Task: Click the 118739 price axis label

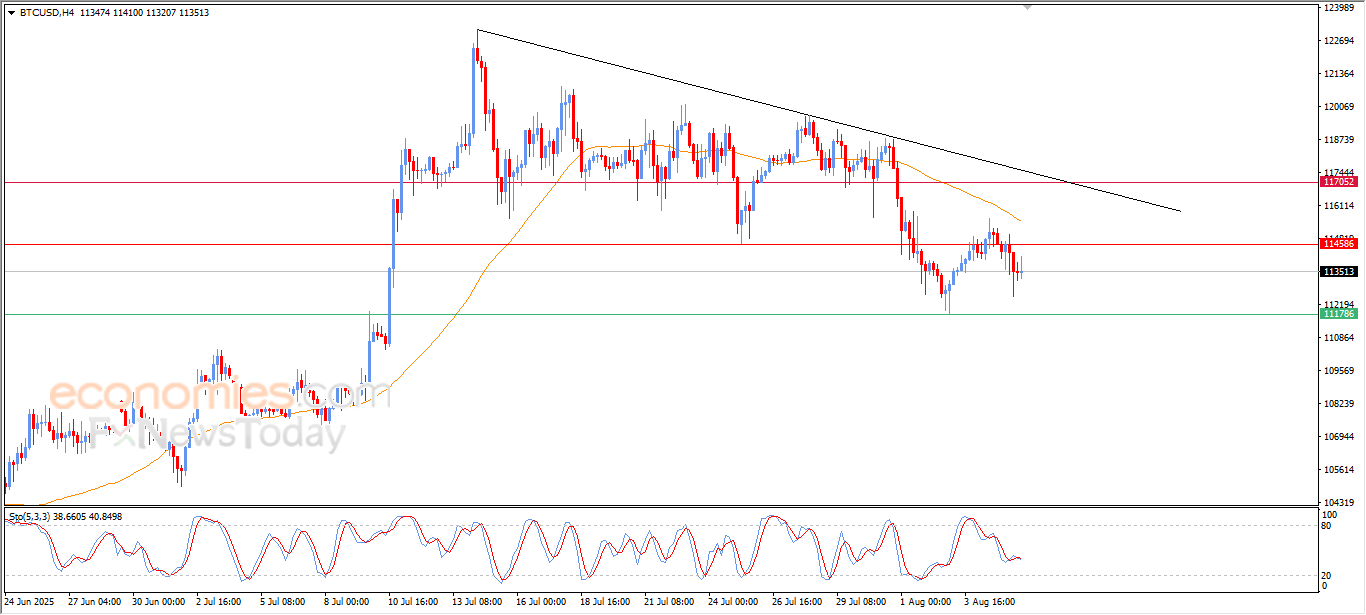Action: (x=1338, y=140)
